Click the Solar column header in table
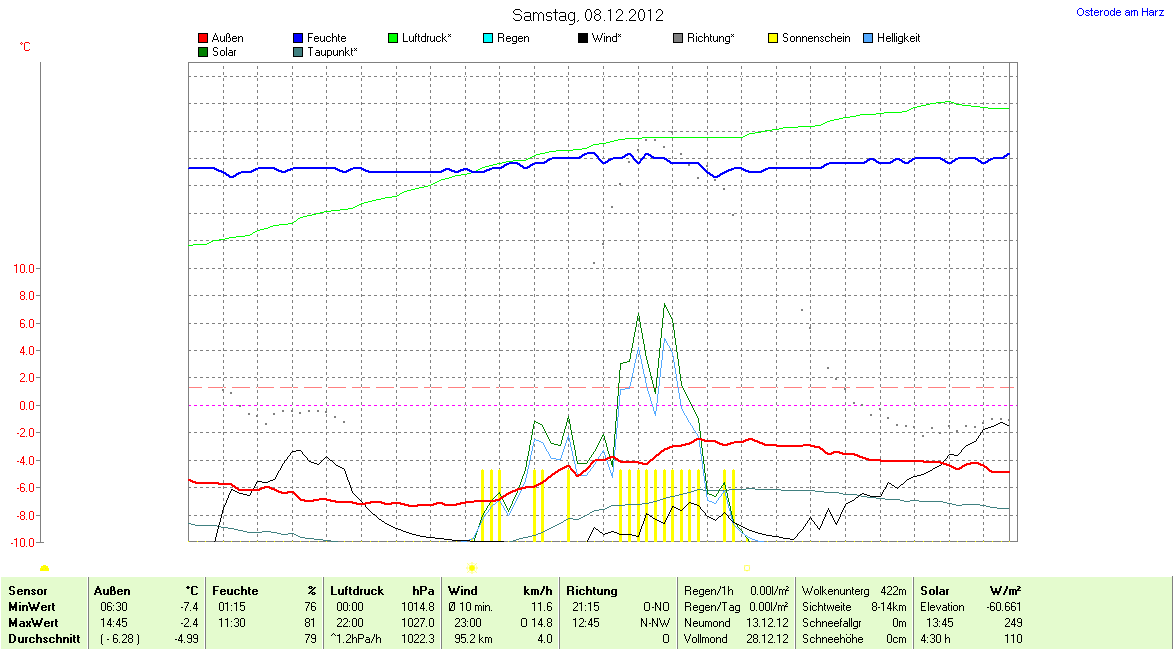 [x=936, y=591]
